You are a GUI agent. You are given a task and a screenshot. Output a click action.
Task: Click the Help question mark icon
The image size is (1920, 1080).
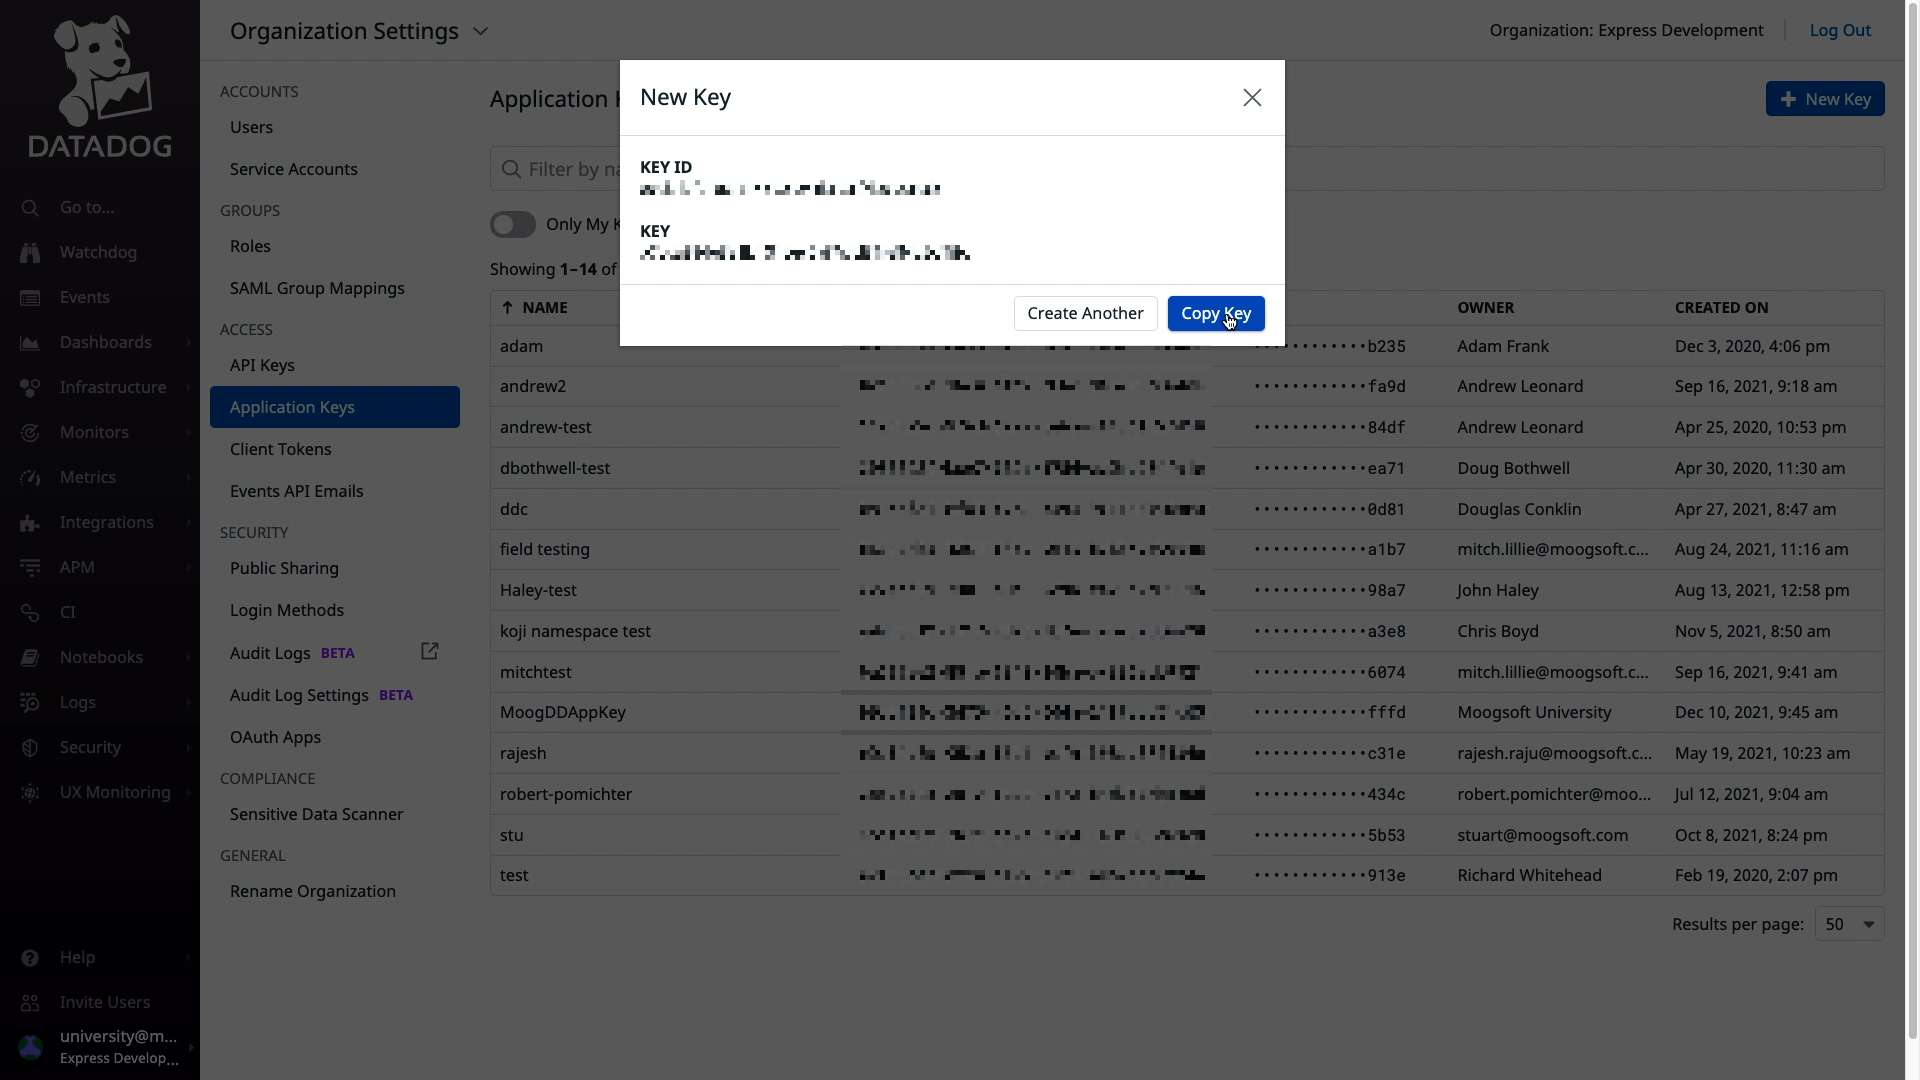tap(30, 958)
